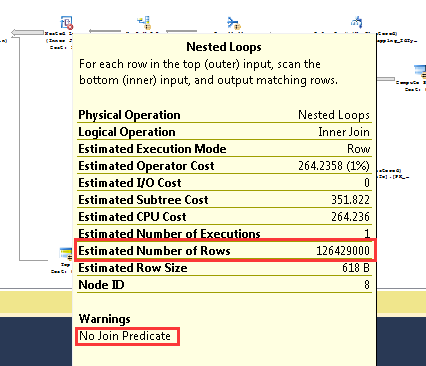Click the '618 B' row size value
This screenshot has width=426, height=366.
(356, 268)
